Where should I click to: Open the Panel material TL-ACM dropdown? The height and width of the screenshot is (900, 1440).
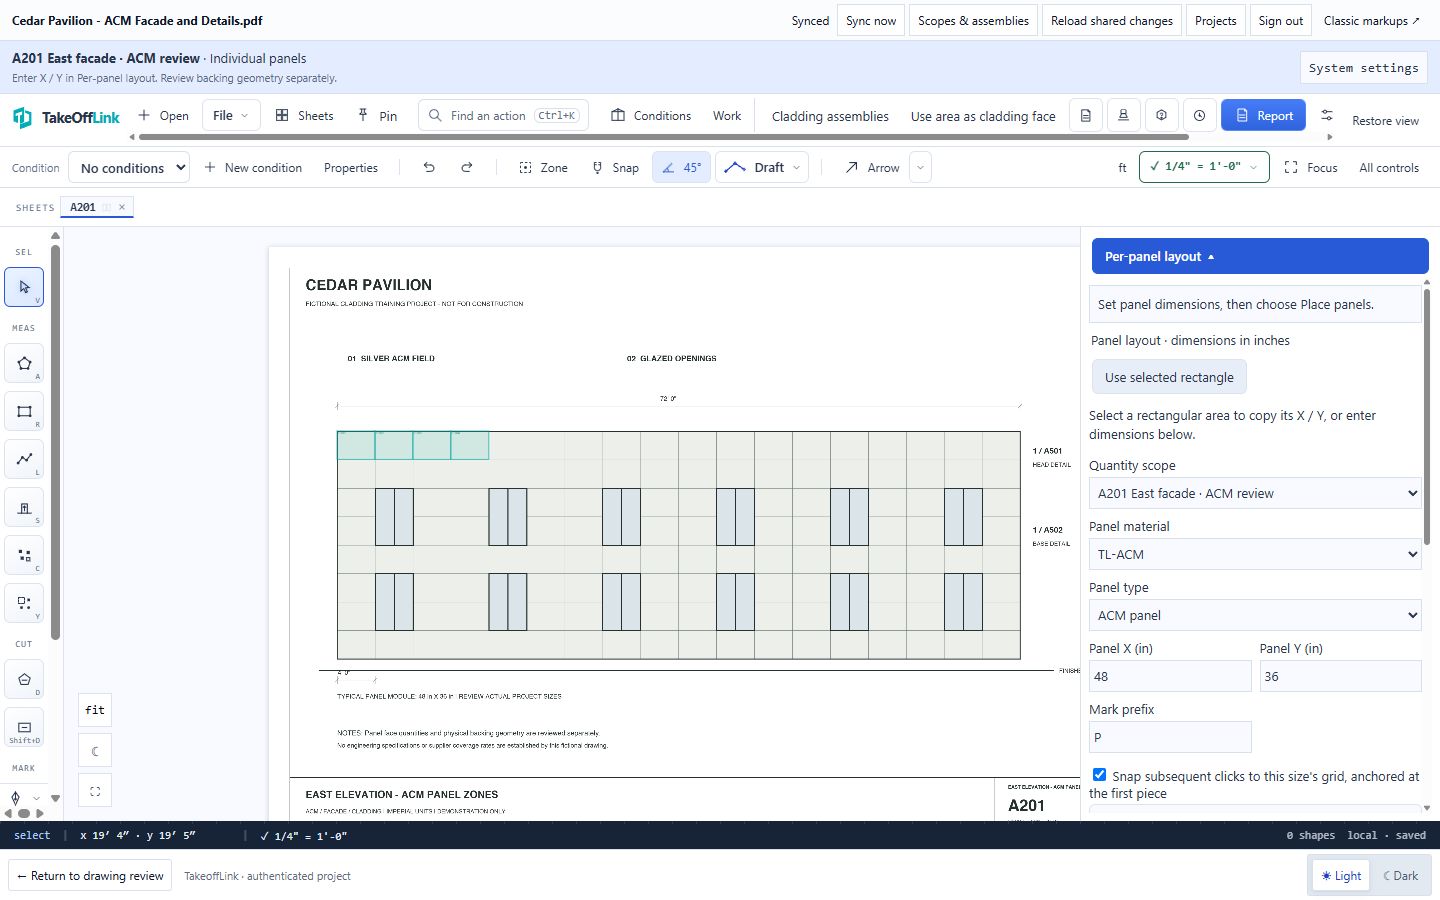[1255, 554]
